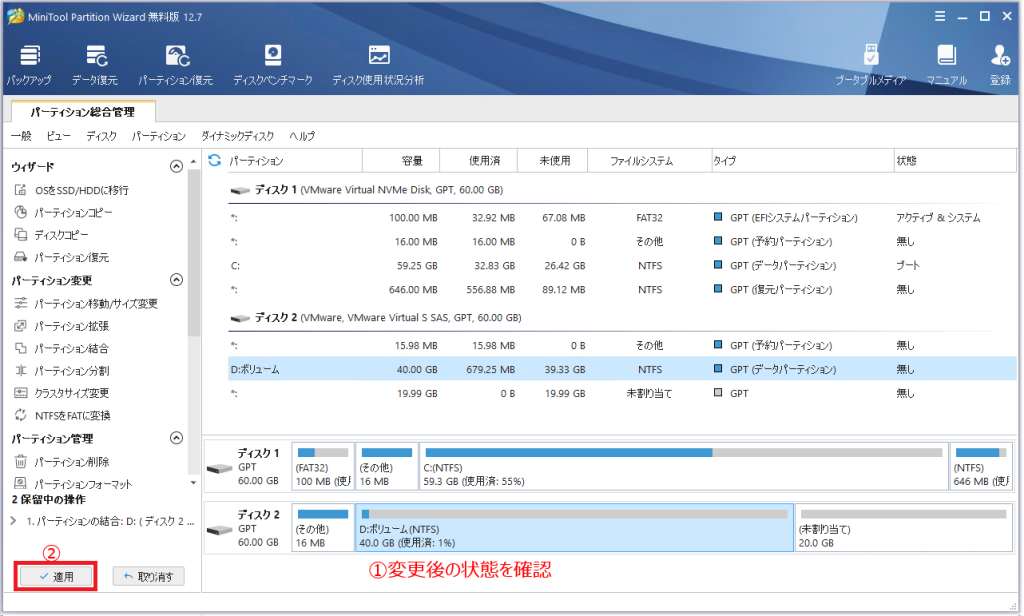Click the 取り消す (Undo) button
1024x616 pixels.
pyautogui.click(x=148, y=576)
